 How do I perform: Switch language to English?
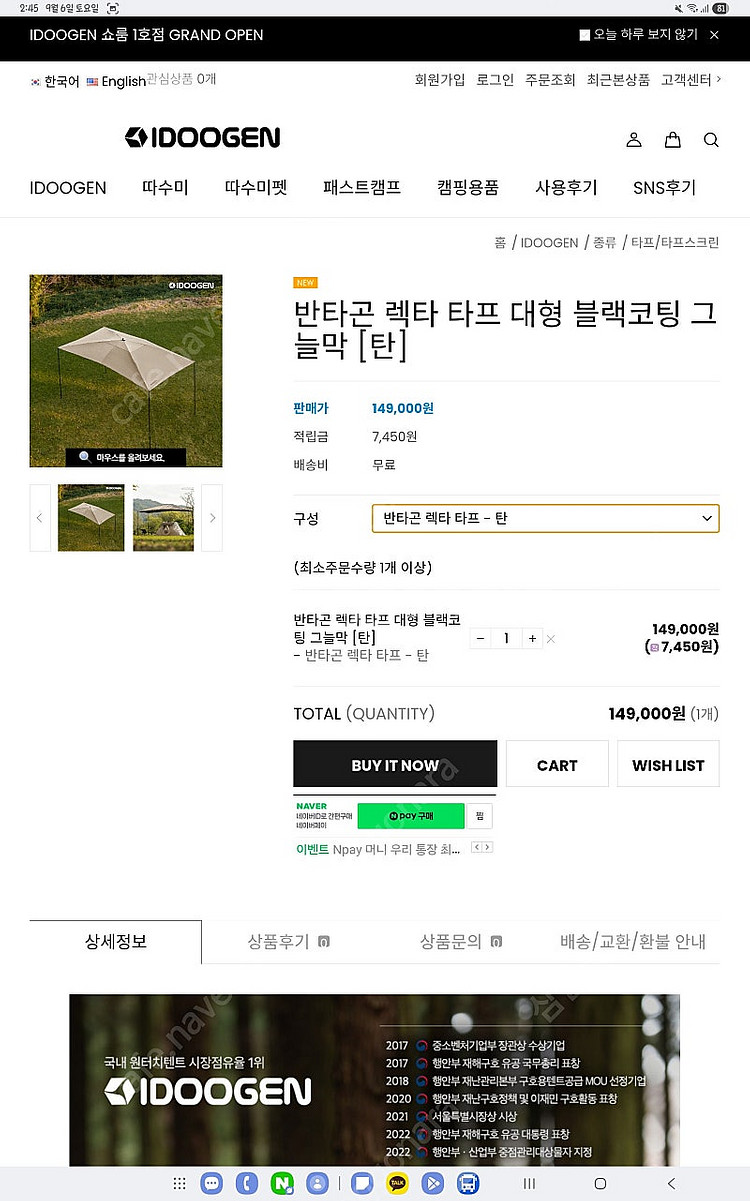click(116, 81)
